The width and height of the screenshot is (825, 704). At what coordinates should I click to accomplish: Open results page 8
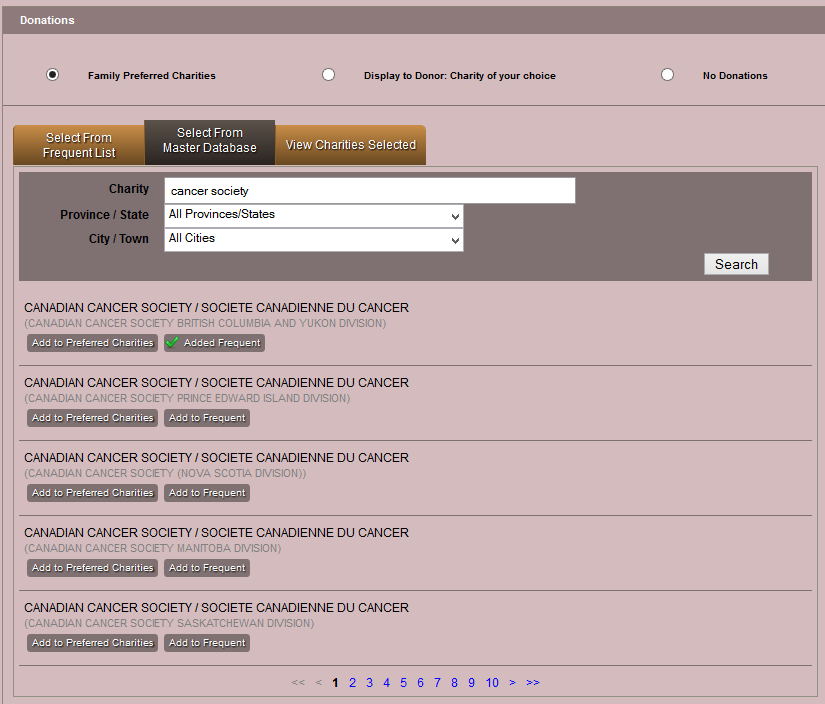click(x=455, y=683)
